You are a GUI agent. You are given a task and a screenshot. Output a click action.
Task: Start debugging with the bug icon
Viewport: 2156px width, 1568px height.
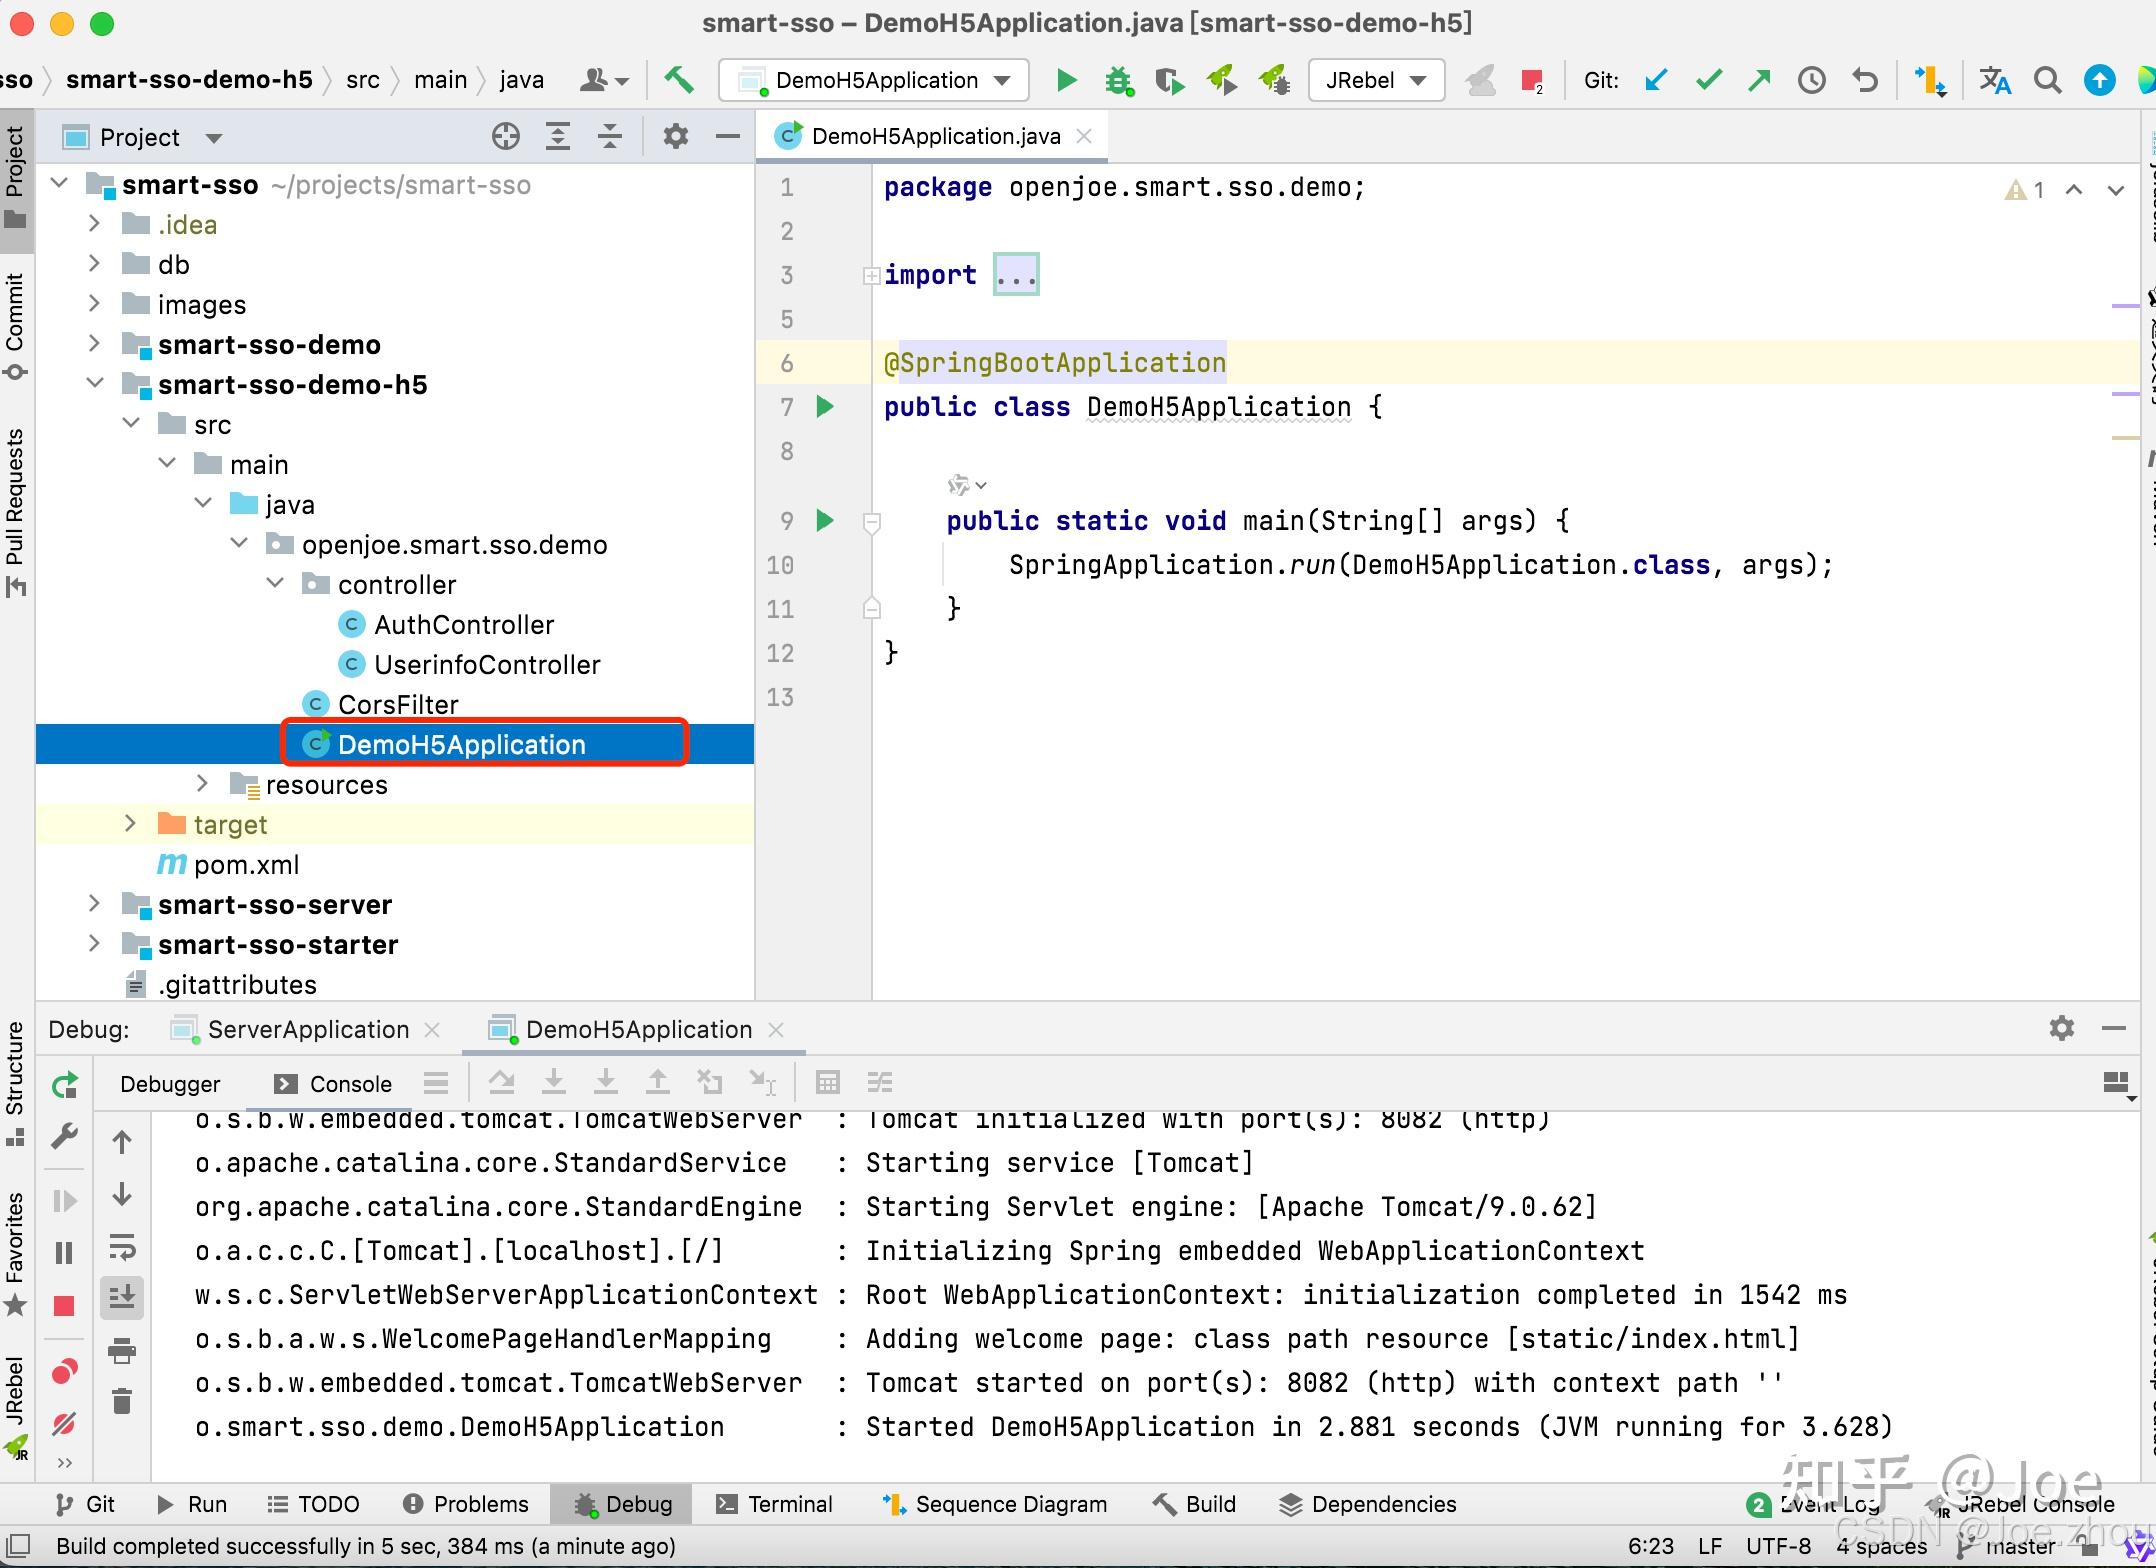click(x=1119, y=80)
